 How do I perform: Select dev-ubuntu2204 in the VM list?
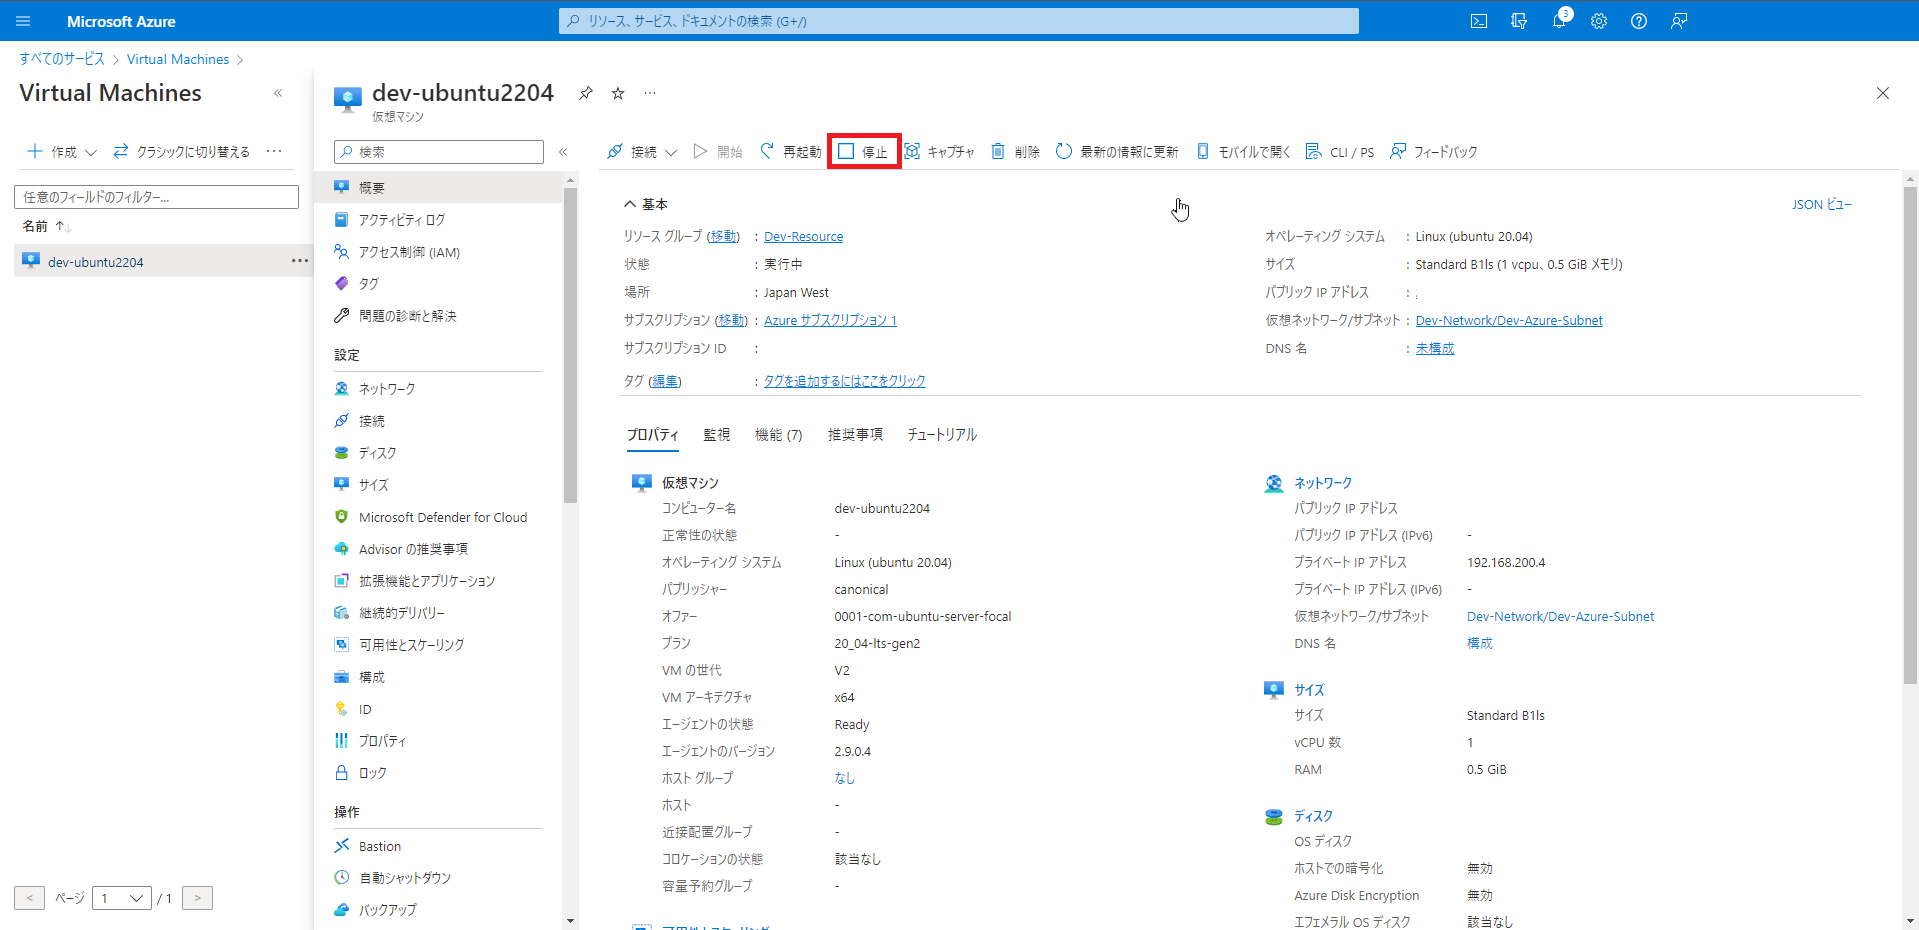coord(96,262)
